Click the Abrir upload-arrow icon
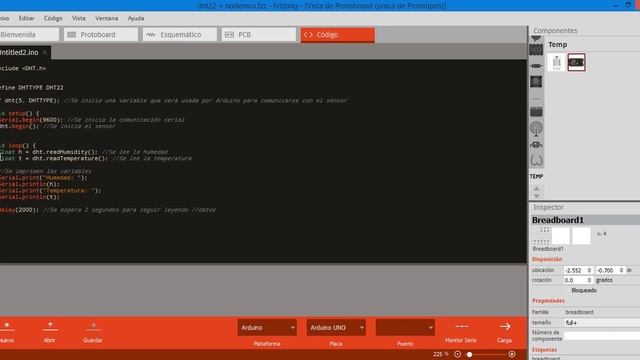640x360 pixels. pyautogui.click(x=50, y=326)
